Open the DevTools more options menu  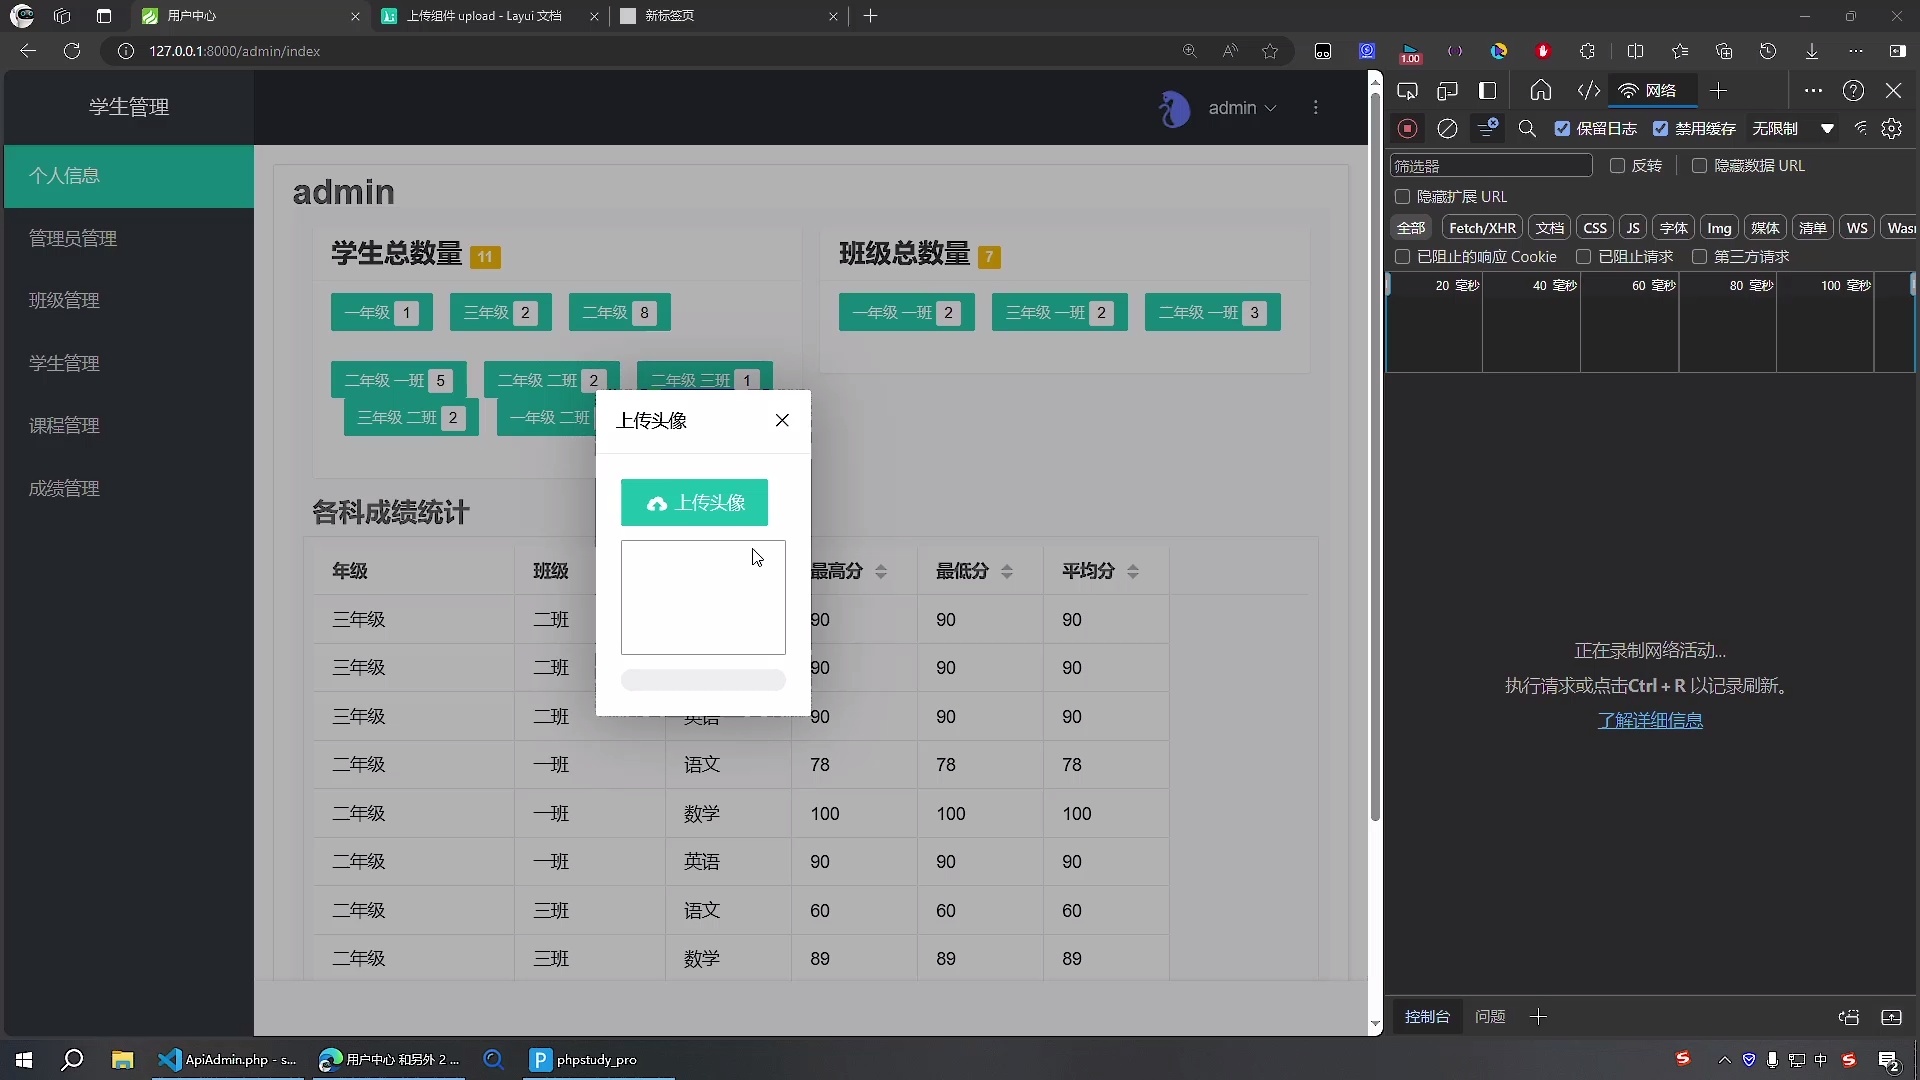tap(1814, 90)
